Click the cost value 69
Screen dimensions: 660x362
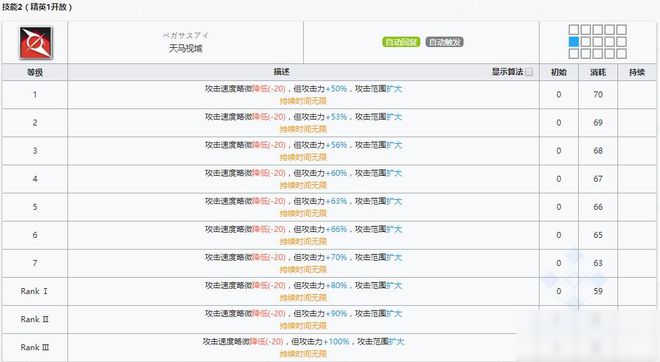coord(598,123)
